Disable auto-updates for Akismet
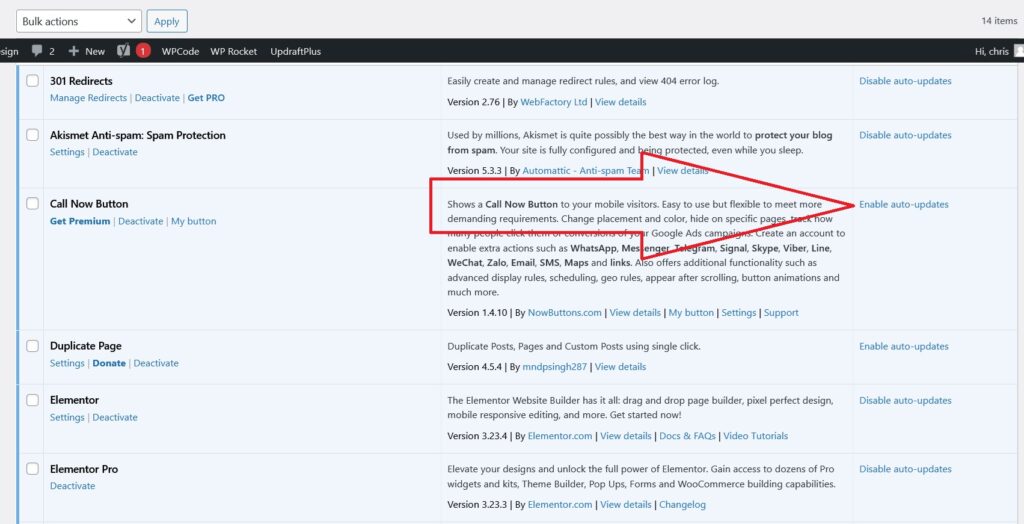 905,135
